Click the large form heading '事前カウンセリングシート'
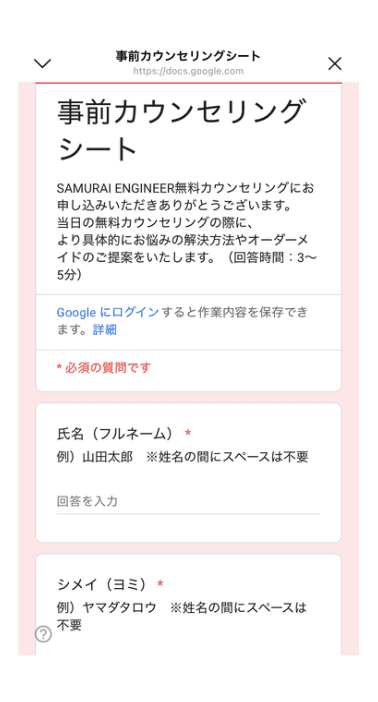Viewport: 378px width, 702px height. (x=181, y=130)
